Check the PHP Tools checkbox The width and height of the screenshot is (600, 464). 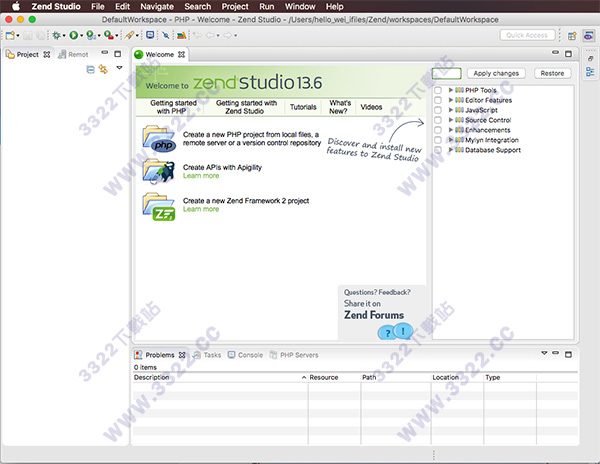point(438,90)
